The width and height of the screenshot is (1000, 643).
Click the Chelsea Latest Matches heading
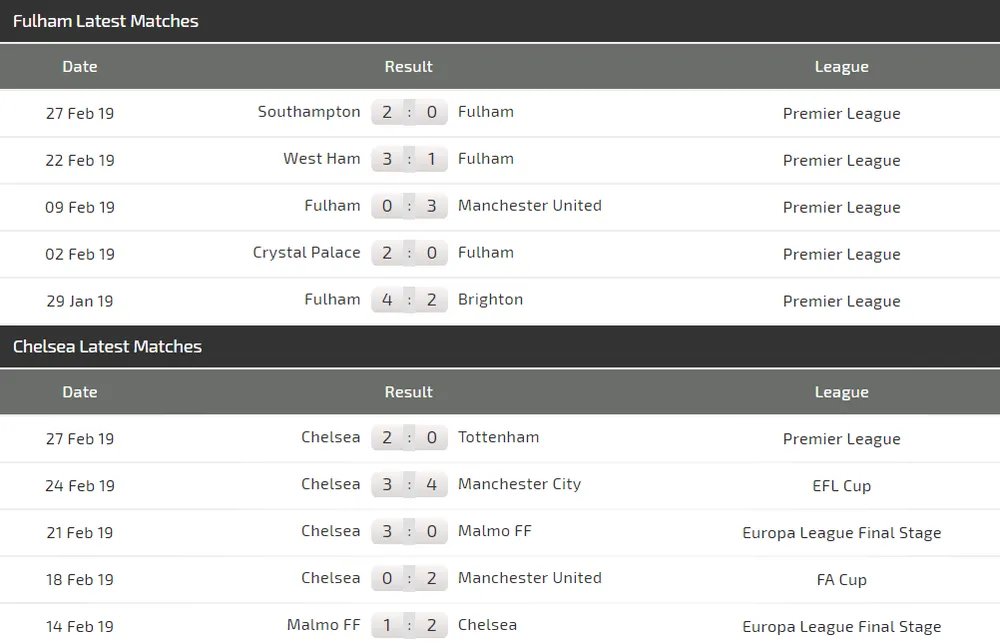click(x=107, y=347)
